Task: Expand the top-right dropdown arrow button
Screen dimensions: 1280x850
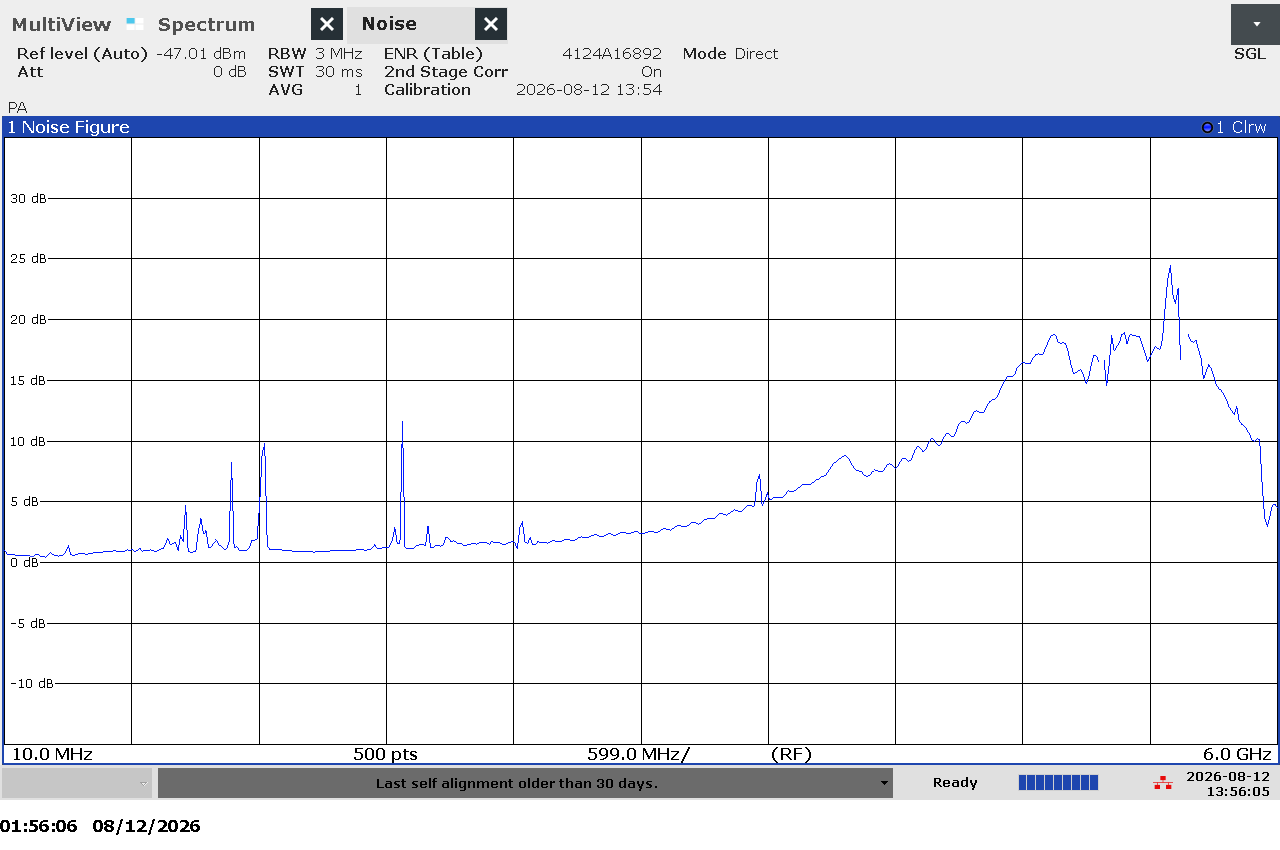Action: click(1255, 23)
